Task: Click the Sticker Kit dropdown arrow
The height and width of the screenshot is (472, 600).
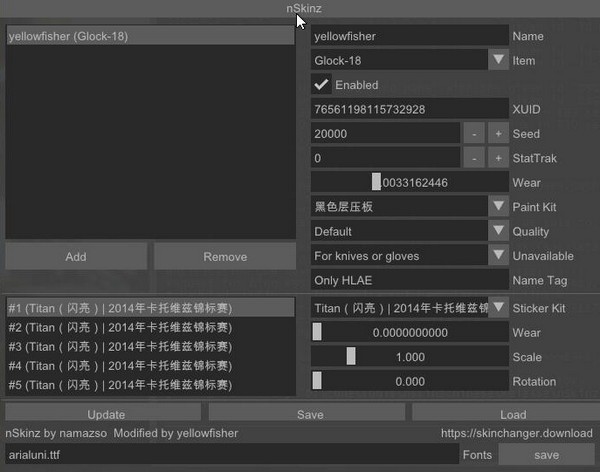Action: point(498,308)
